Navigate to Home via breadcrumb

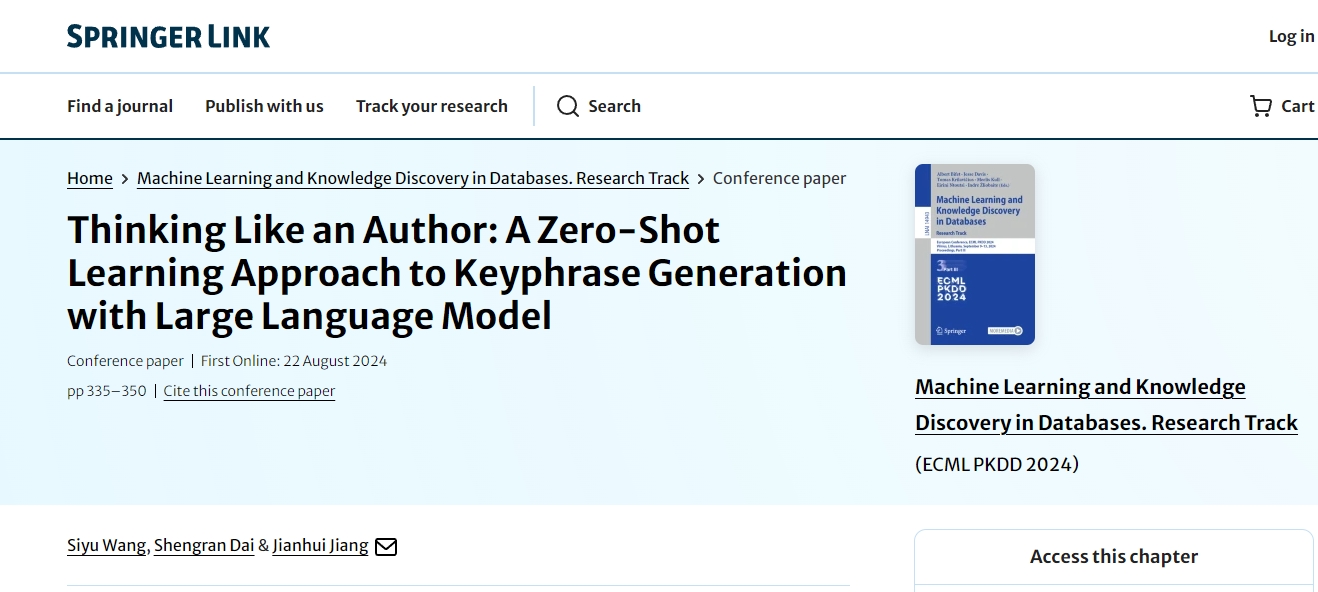tap(90, 178)
